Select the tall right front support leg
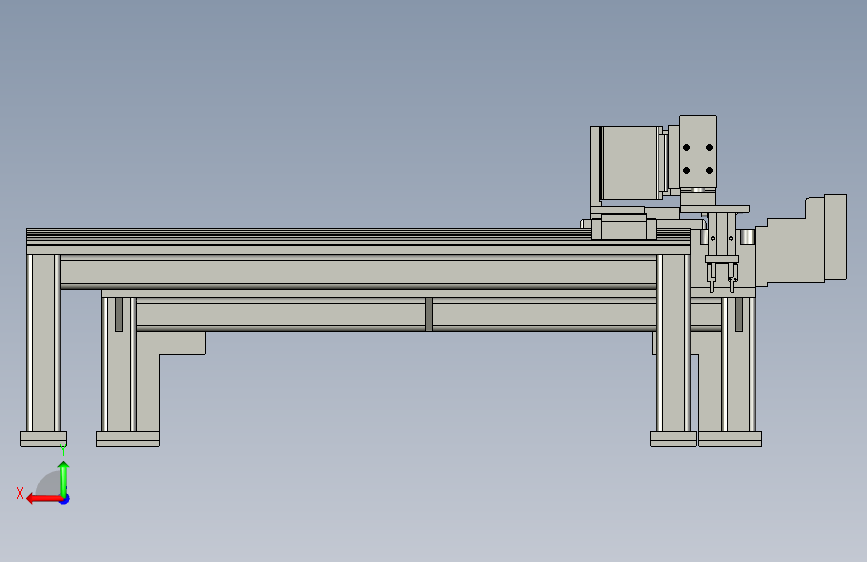Viewport: 867px width, 562px height. (x=673, y=343)
